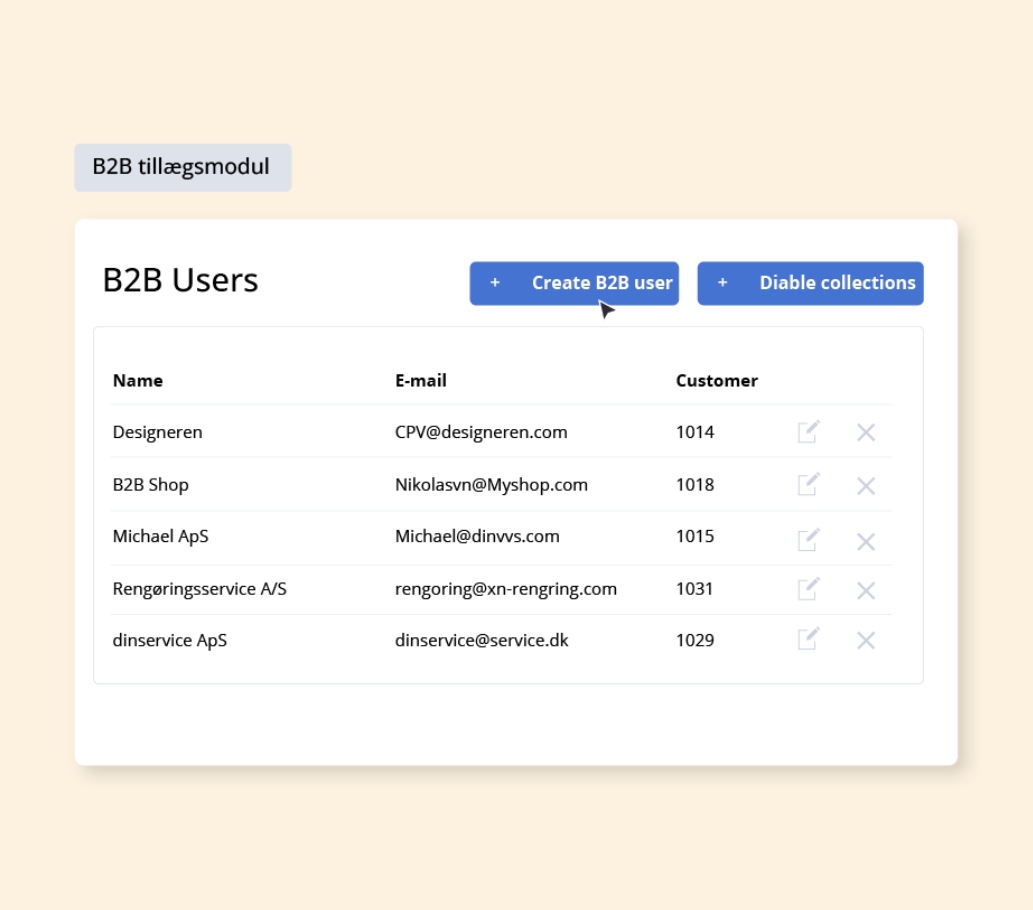Edit the Designeren user row
This screenshot has height=910, width=1033.
point(808,432)
